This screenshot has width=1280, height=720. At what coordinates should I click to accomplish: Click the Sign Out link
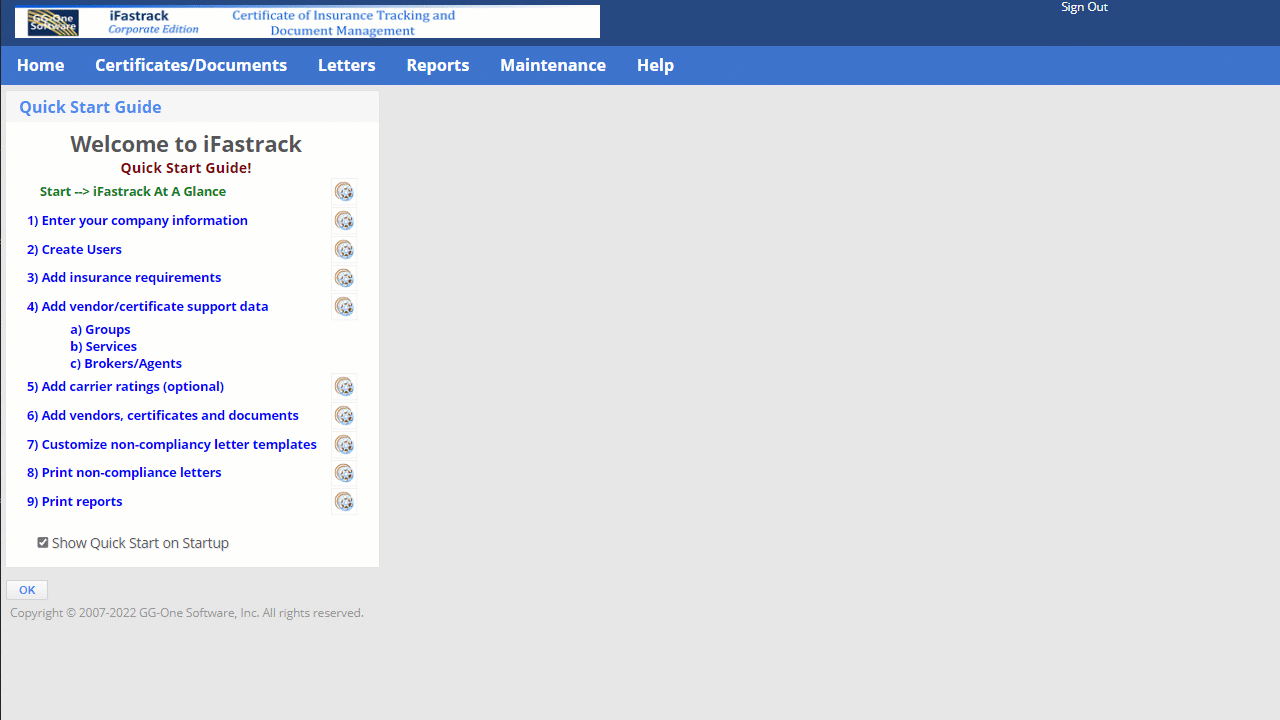click(1084, 7)
